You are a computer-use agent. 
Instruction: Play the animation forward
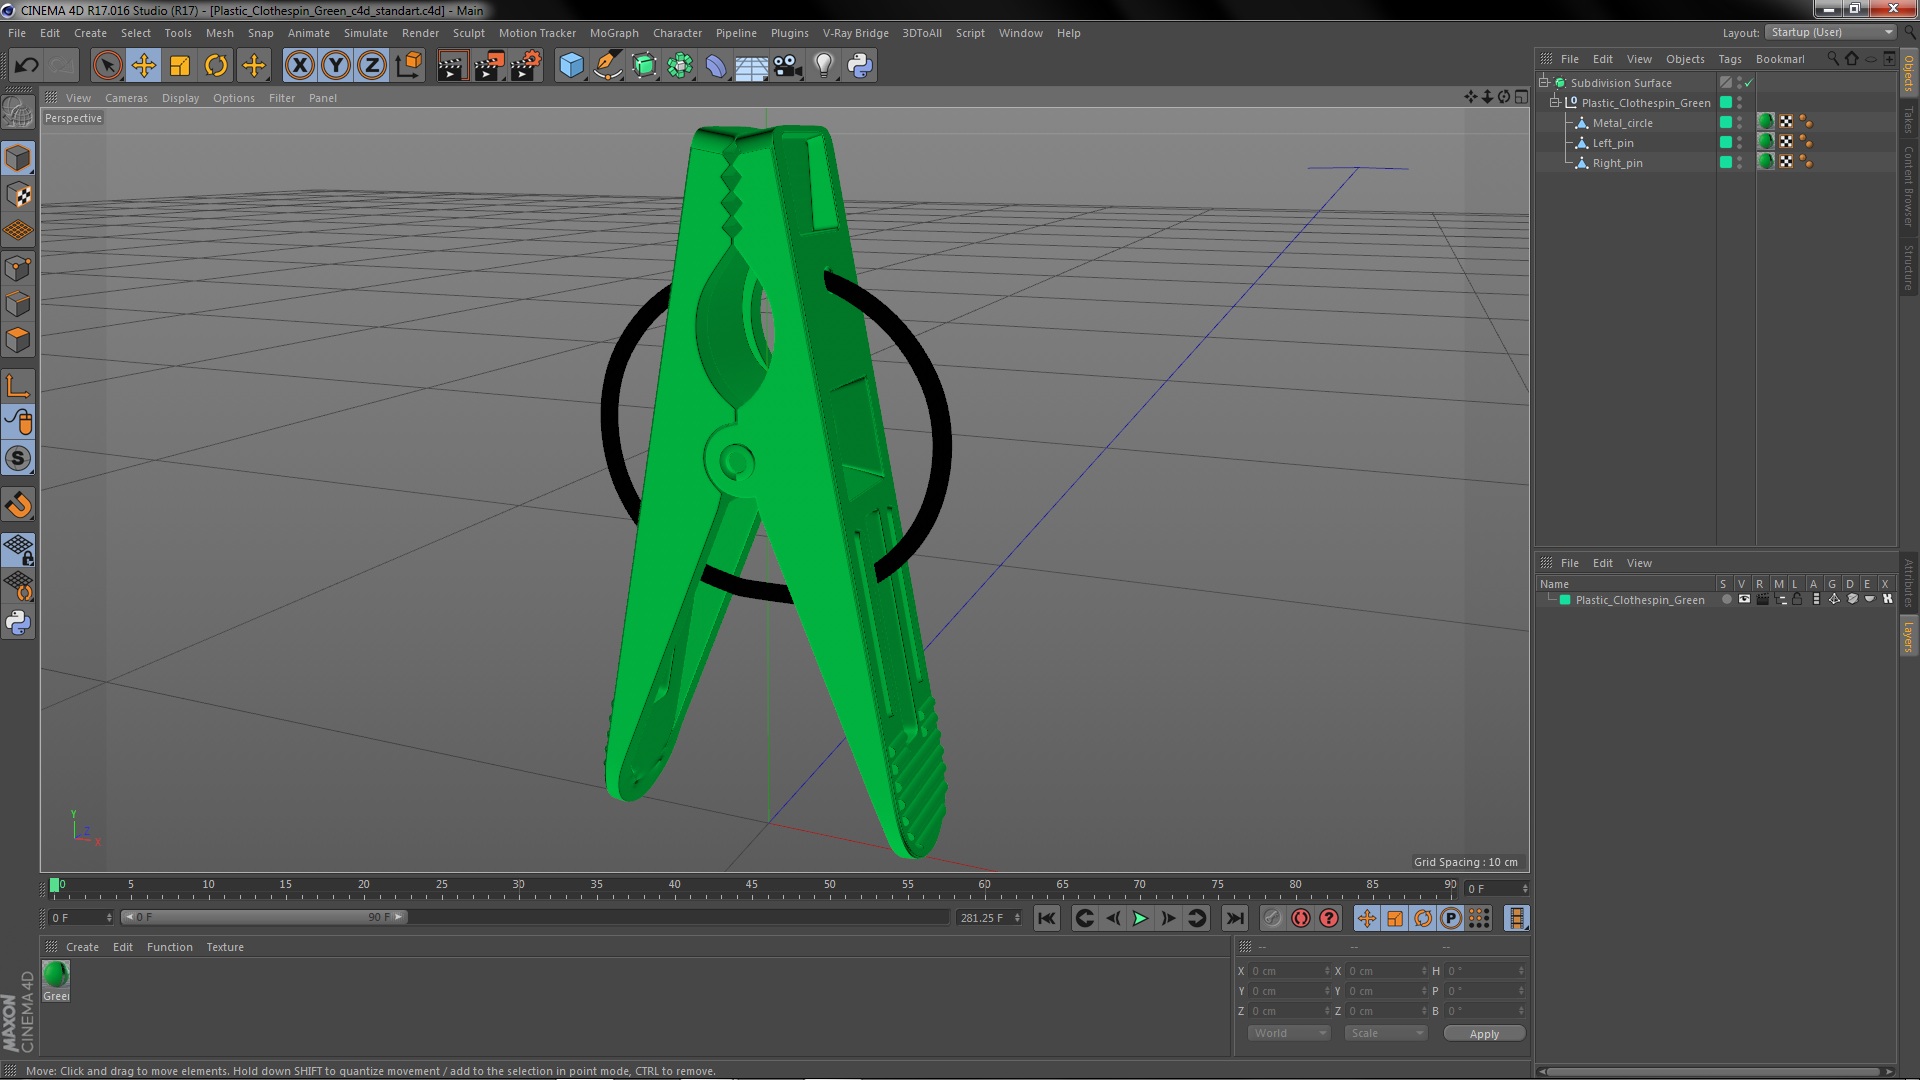point(1140,918)
